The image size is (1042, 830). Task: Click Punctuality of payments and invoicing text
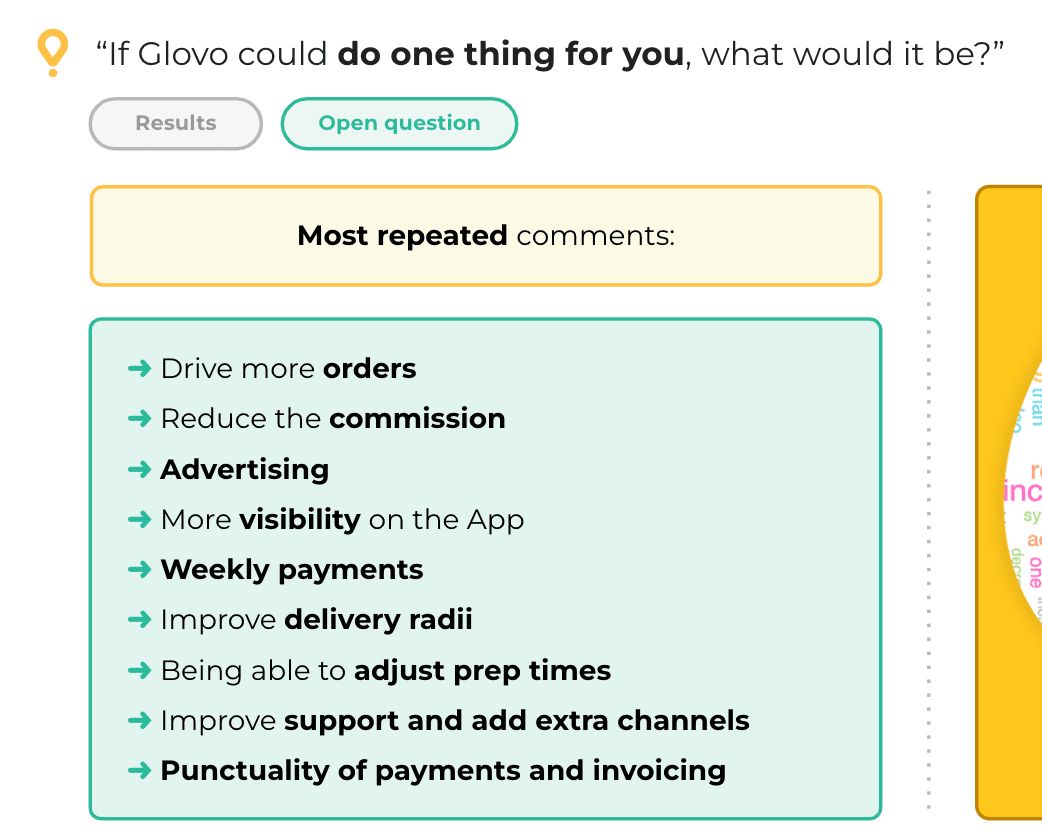point(443,771)
